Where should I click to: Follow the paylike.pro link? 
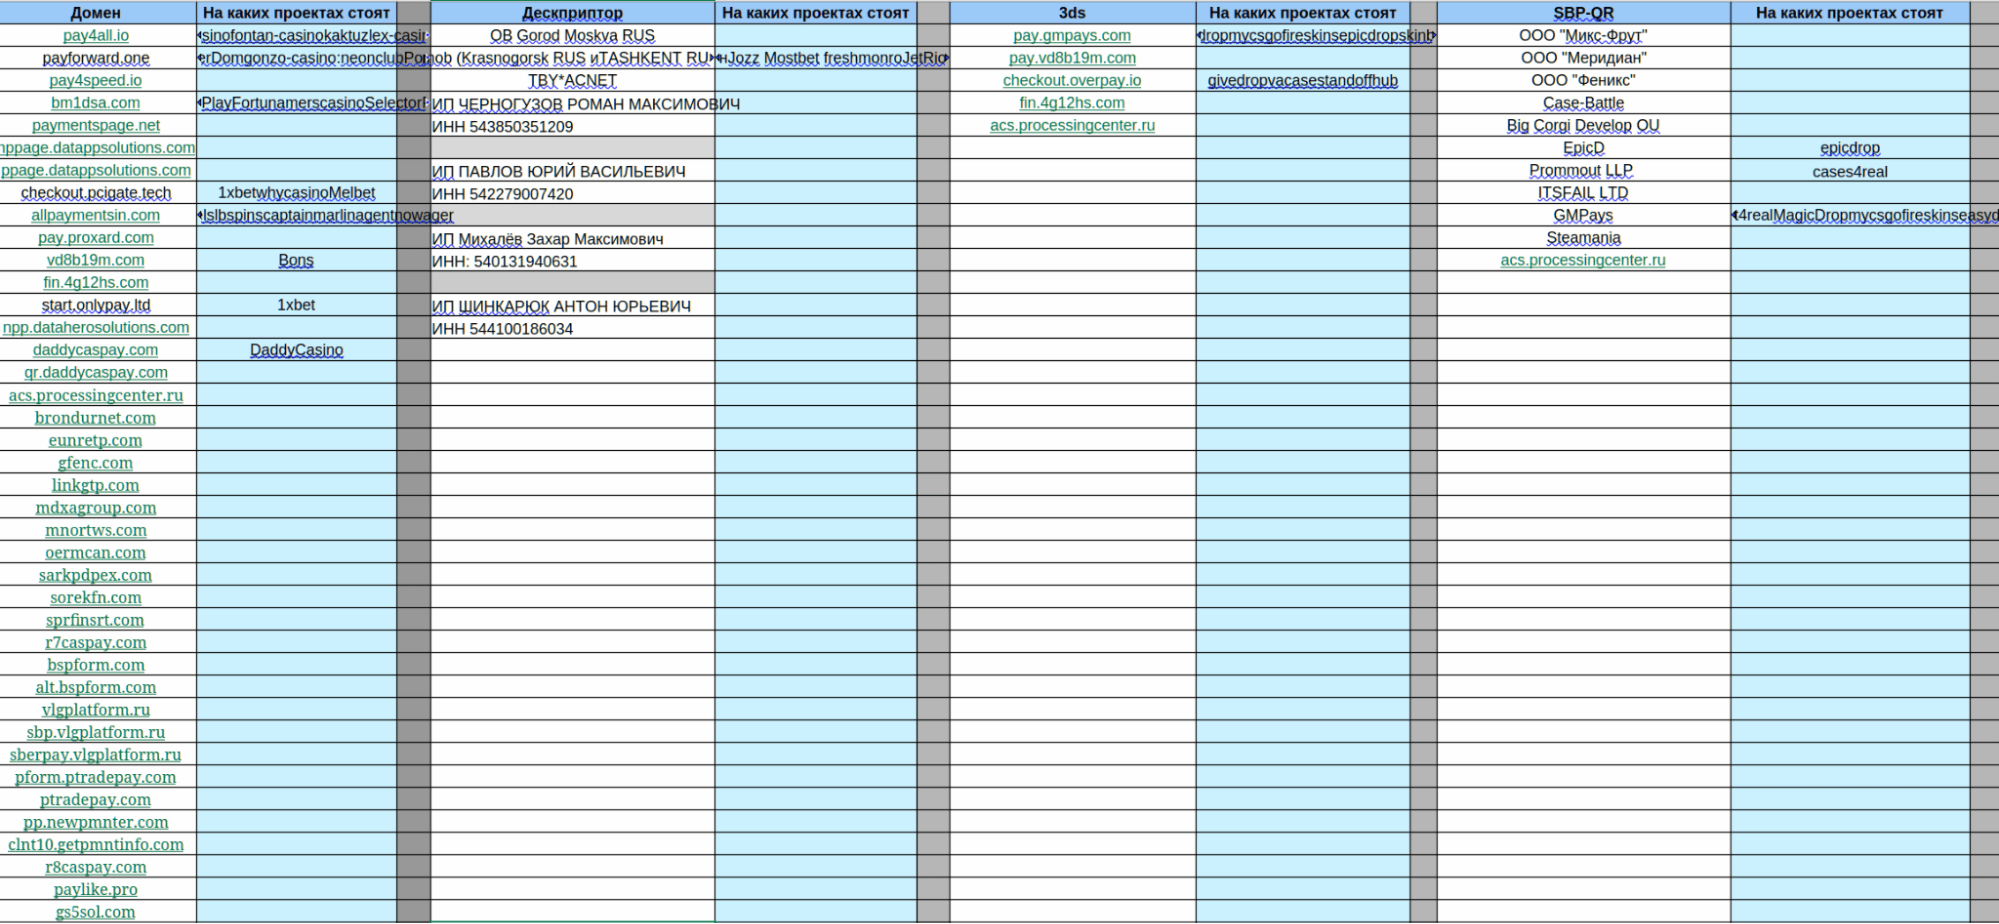[x=96, y=890]
